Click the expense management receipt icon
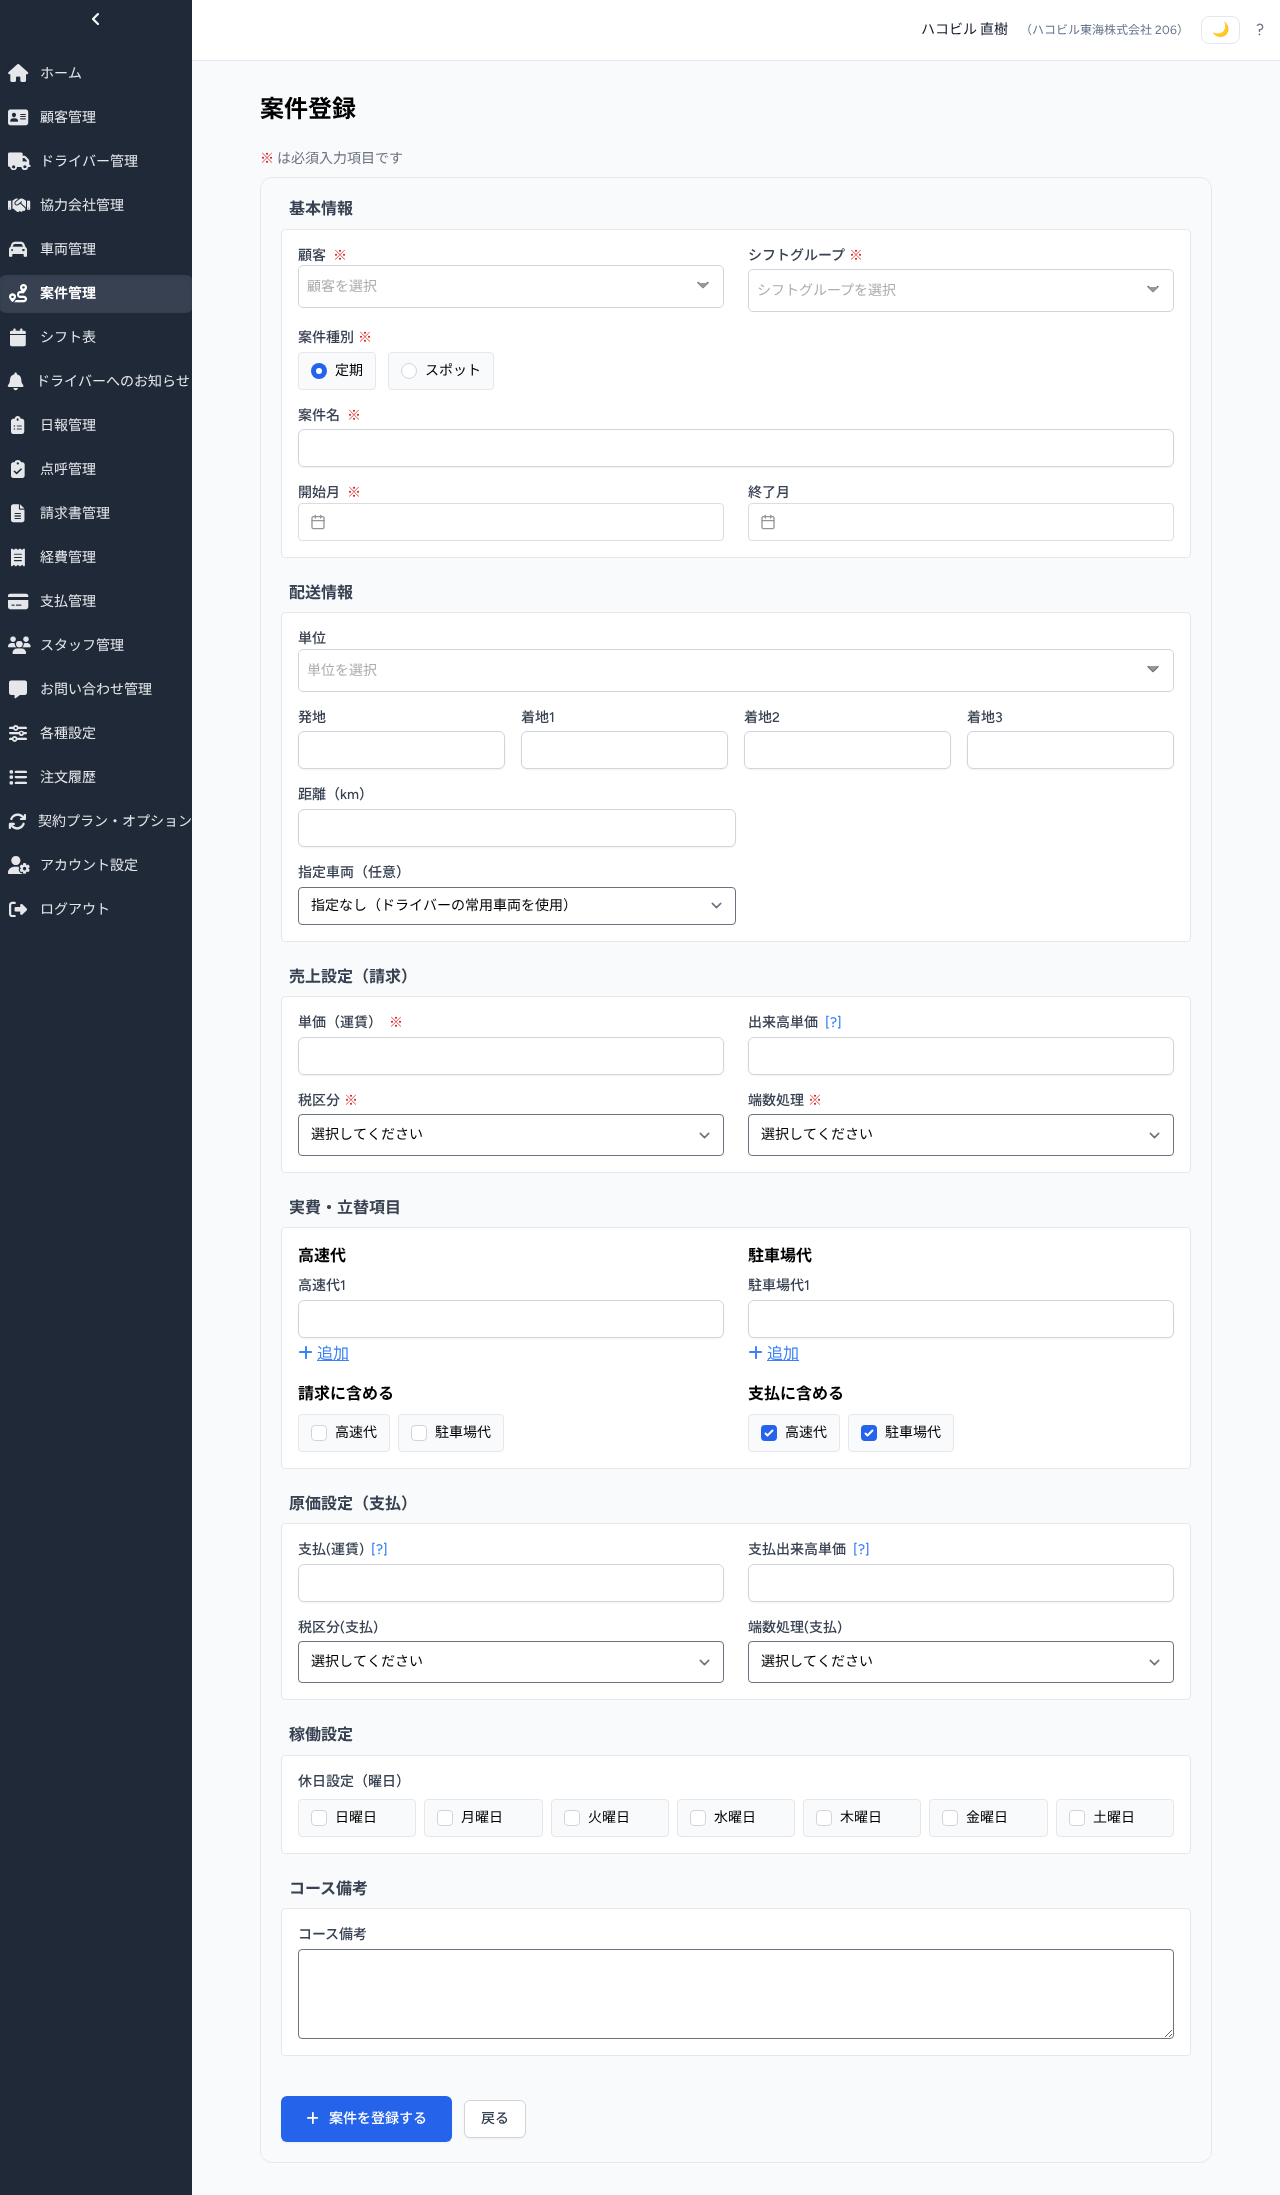Image resolution: width=1280 pixels, height=2195 pixels. 18,557
